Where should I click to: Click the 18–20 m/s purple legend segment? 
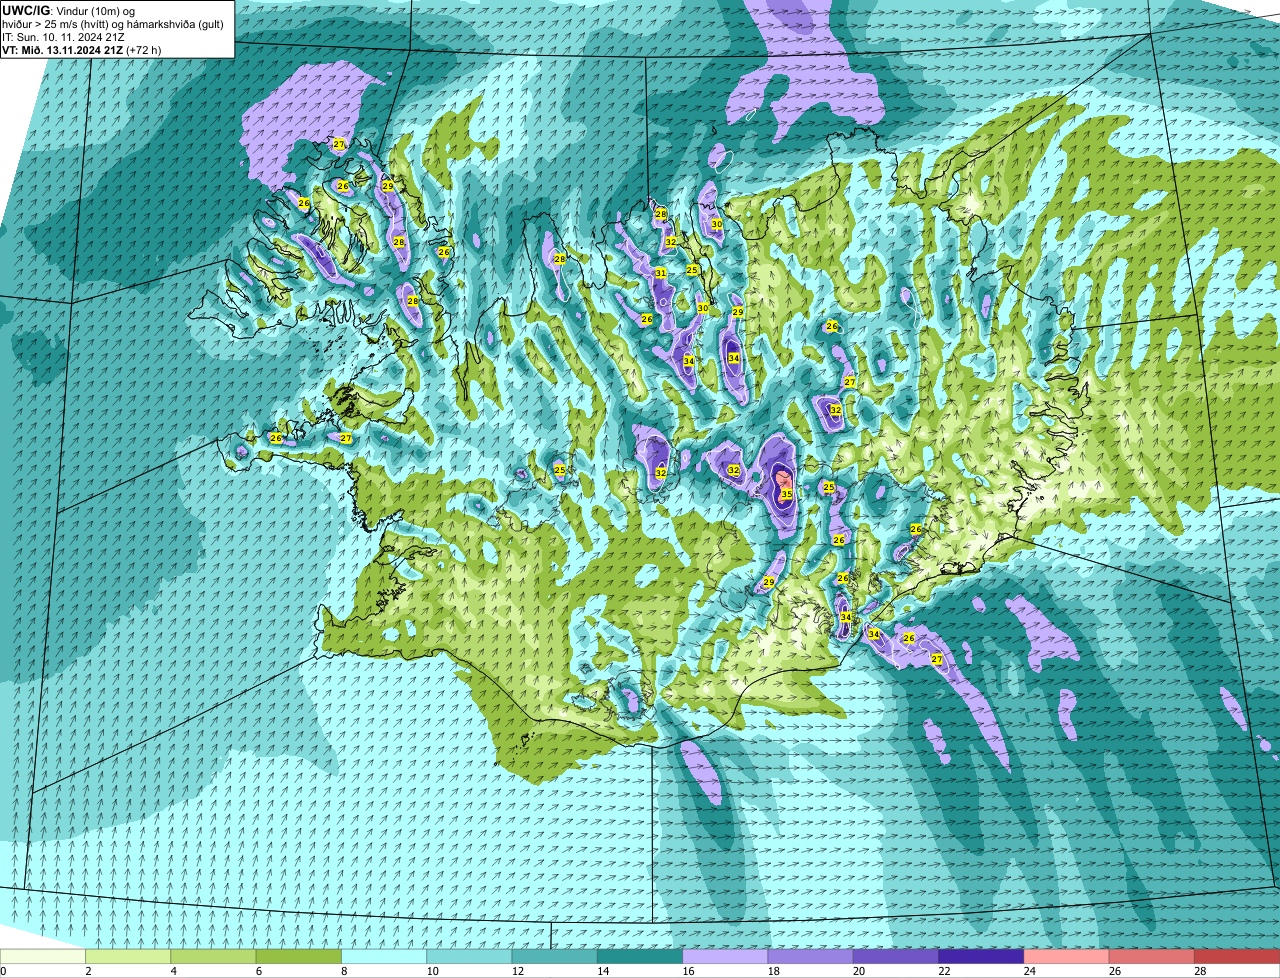coord(811,957)
